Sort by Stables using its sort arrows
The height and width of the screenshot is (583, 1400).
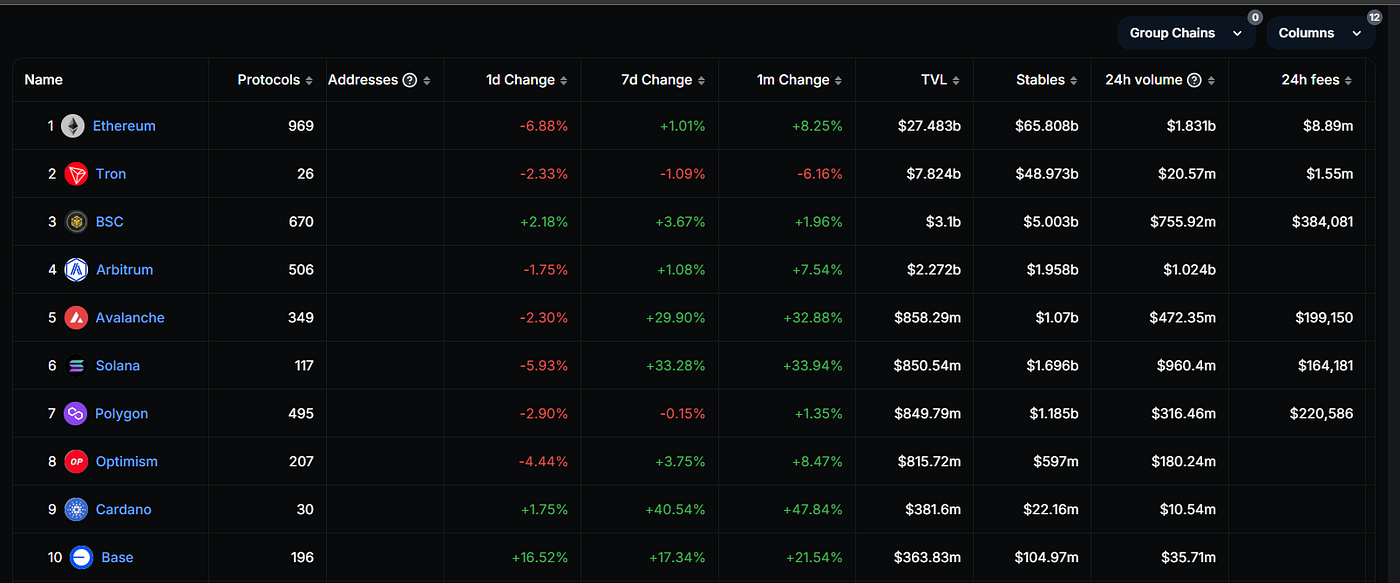click(1074, 80)
